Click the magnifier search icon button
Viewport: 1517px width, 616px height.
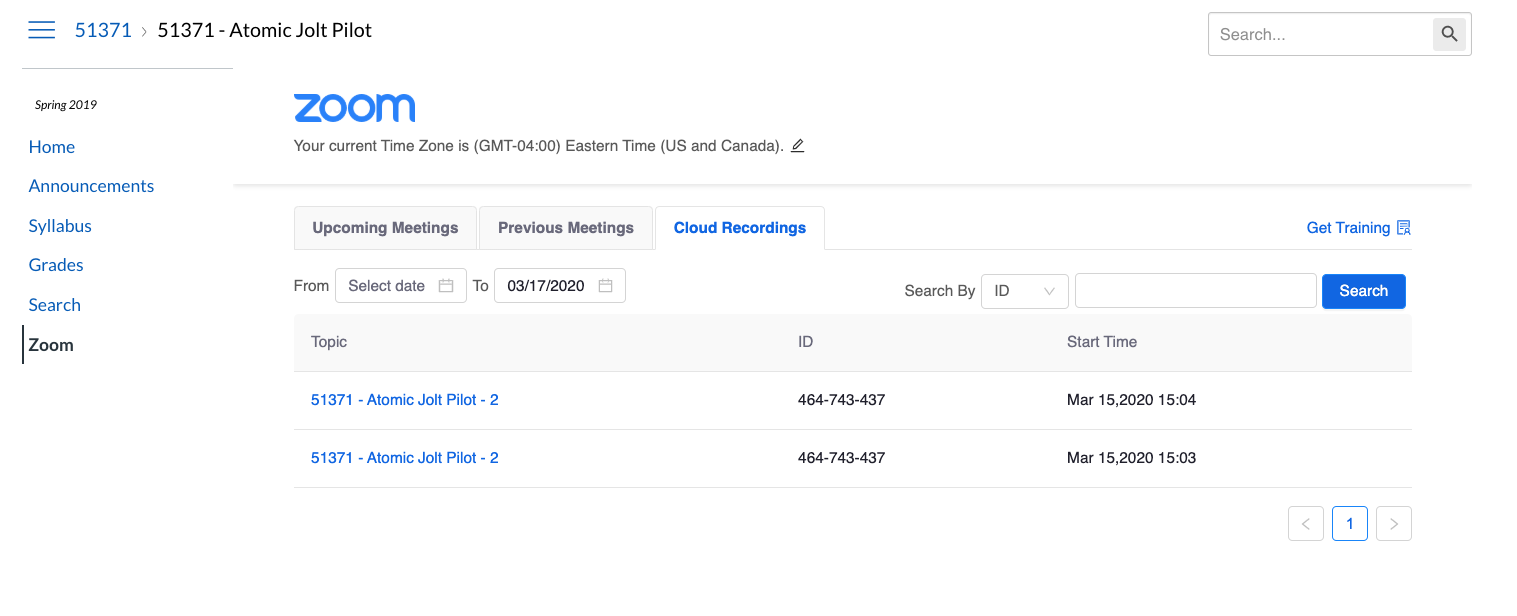click(1449, 34)
